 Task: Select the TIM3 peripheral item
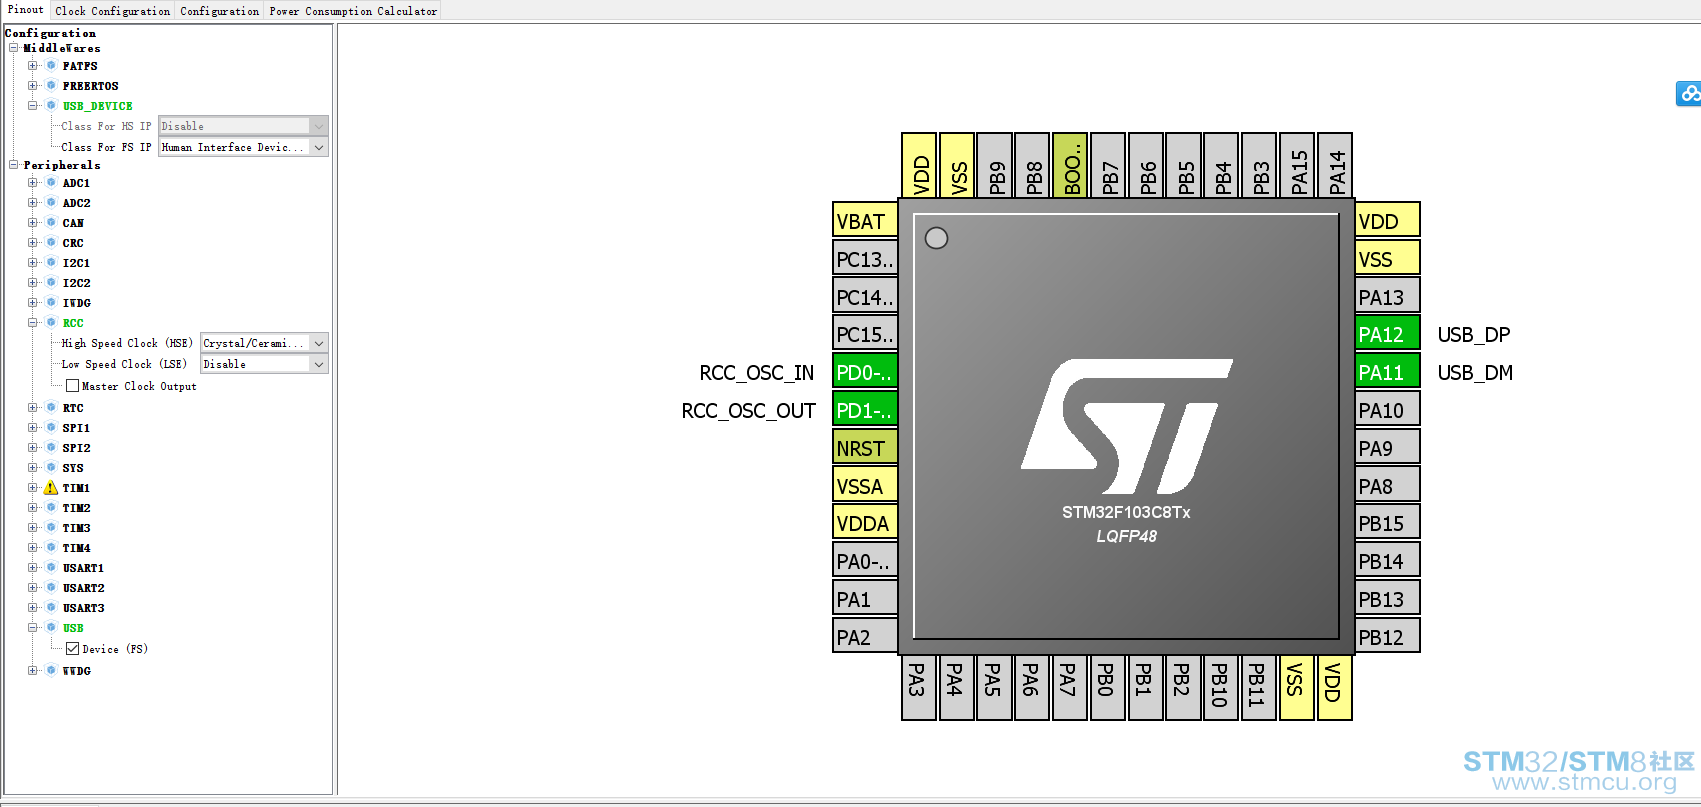pyautogui.click(x=76, y=528)
